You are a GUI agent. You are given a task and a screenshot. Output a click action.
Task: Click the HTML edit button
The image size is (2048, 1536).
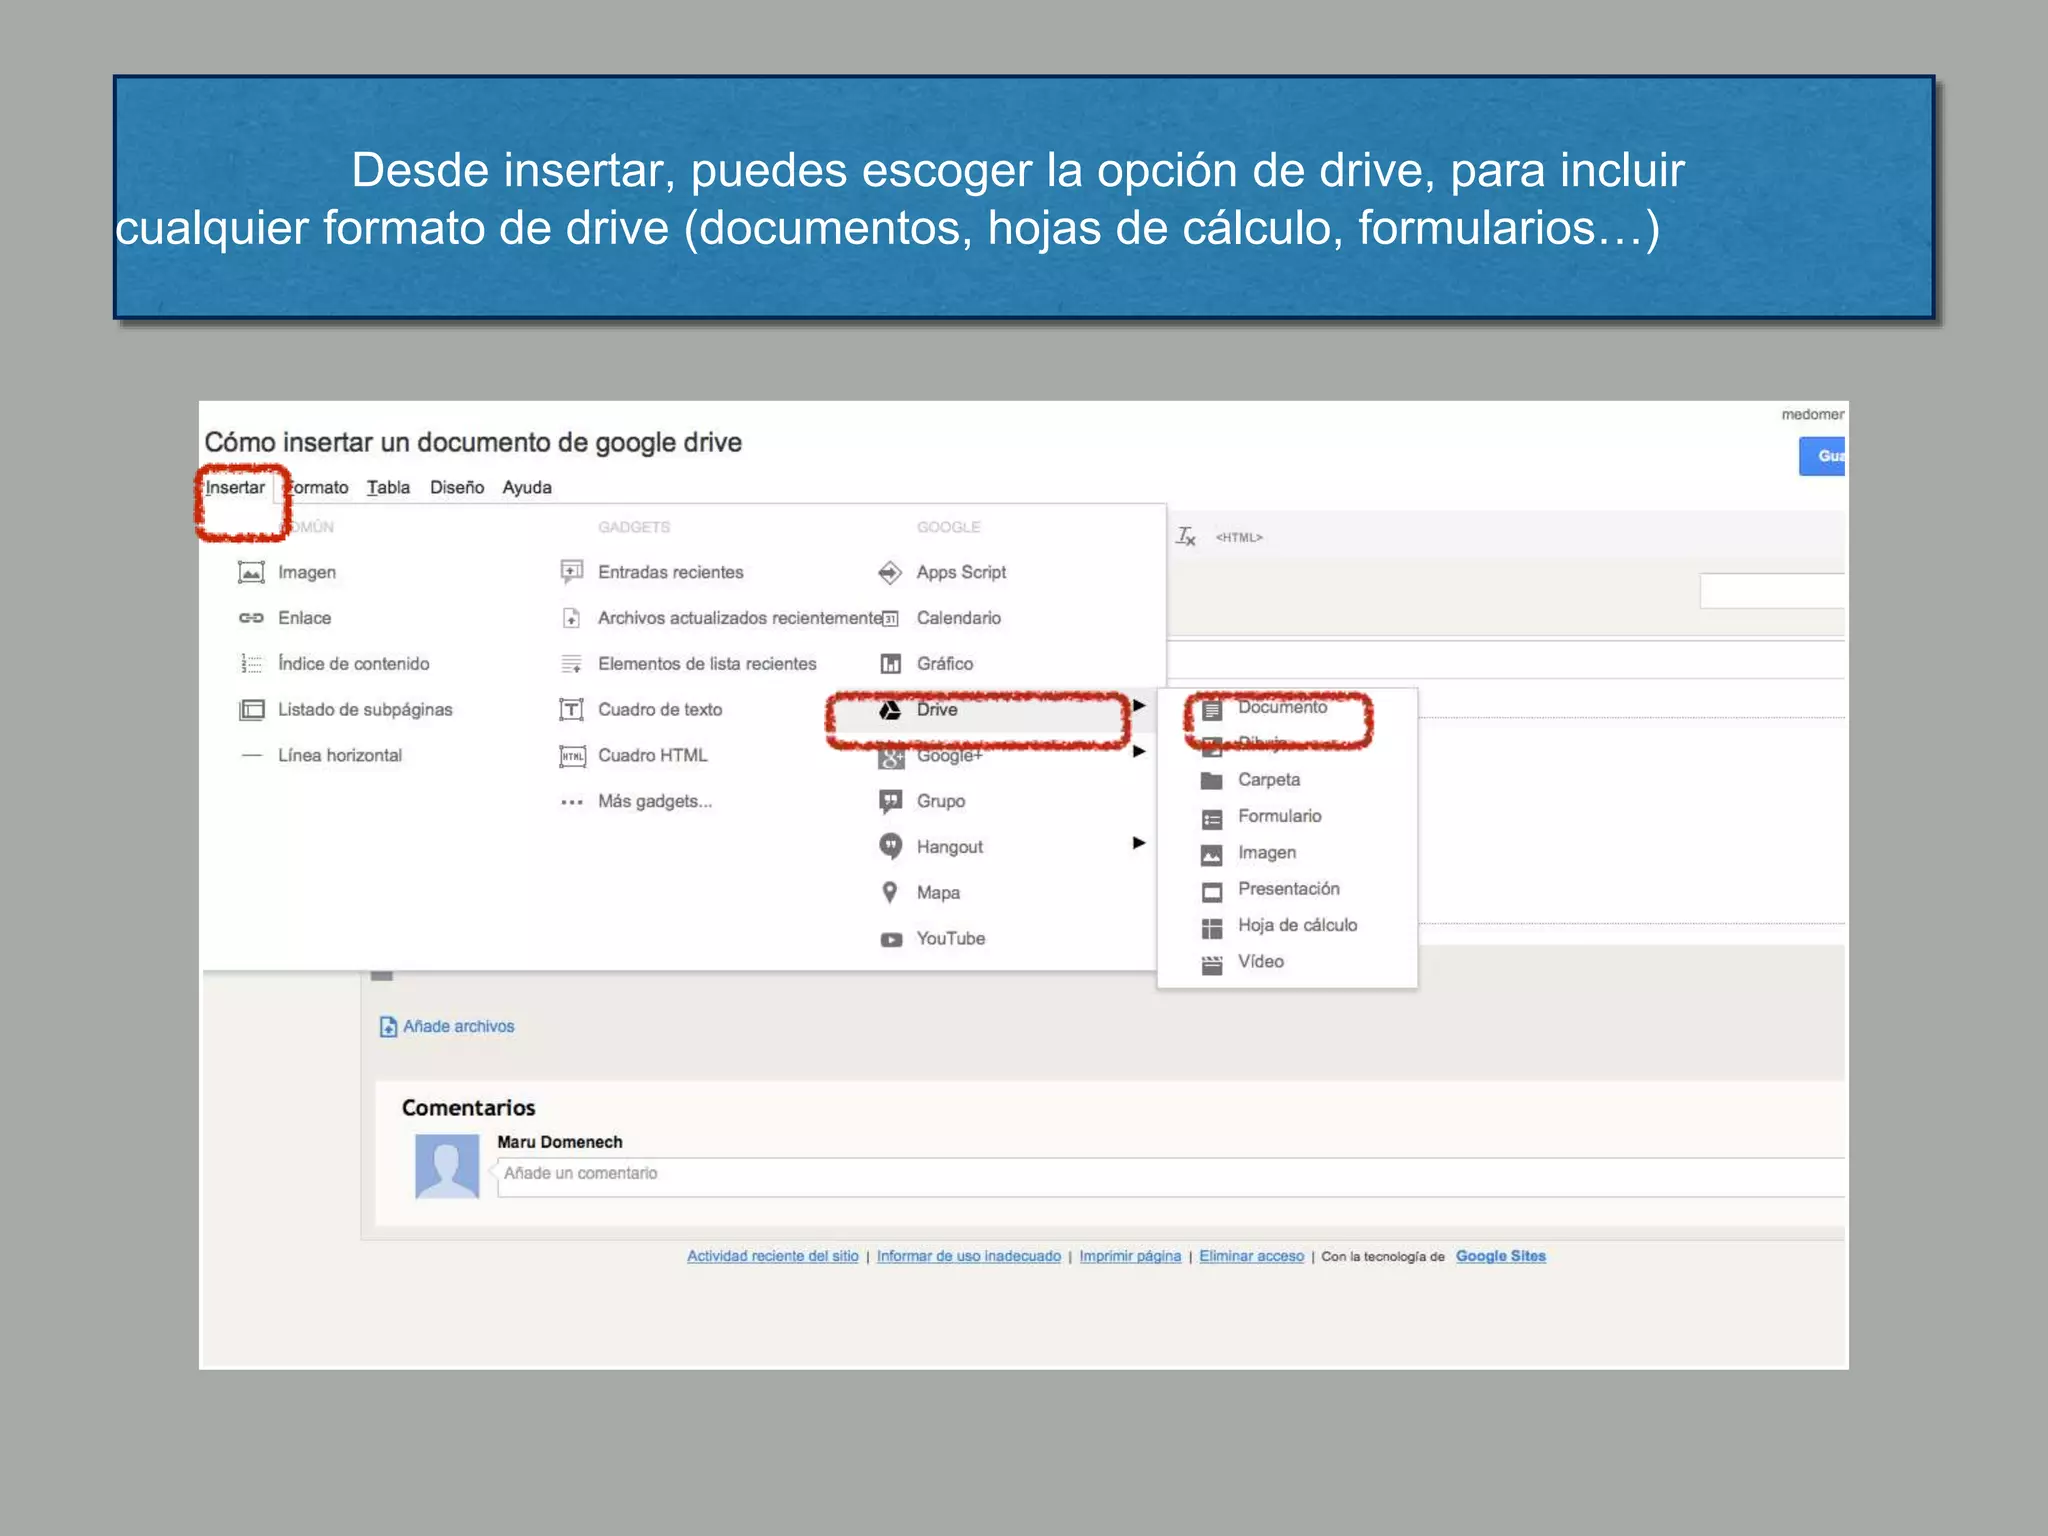coord(1239,538)
